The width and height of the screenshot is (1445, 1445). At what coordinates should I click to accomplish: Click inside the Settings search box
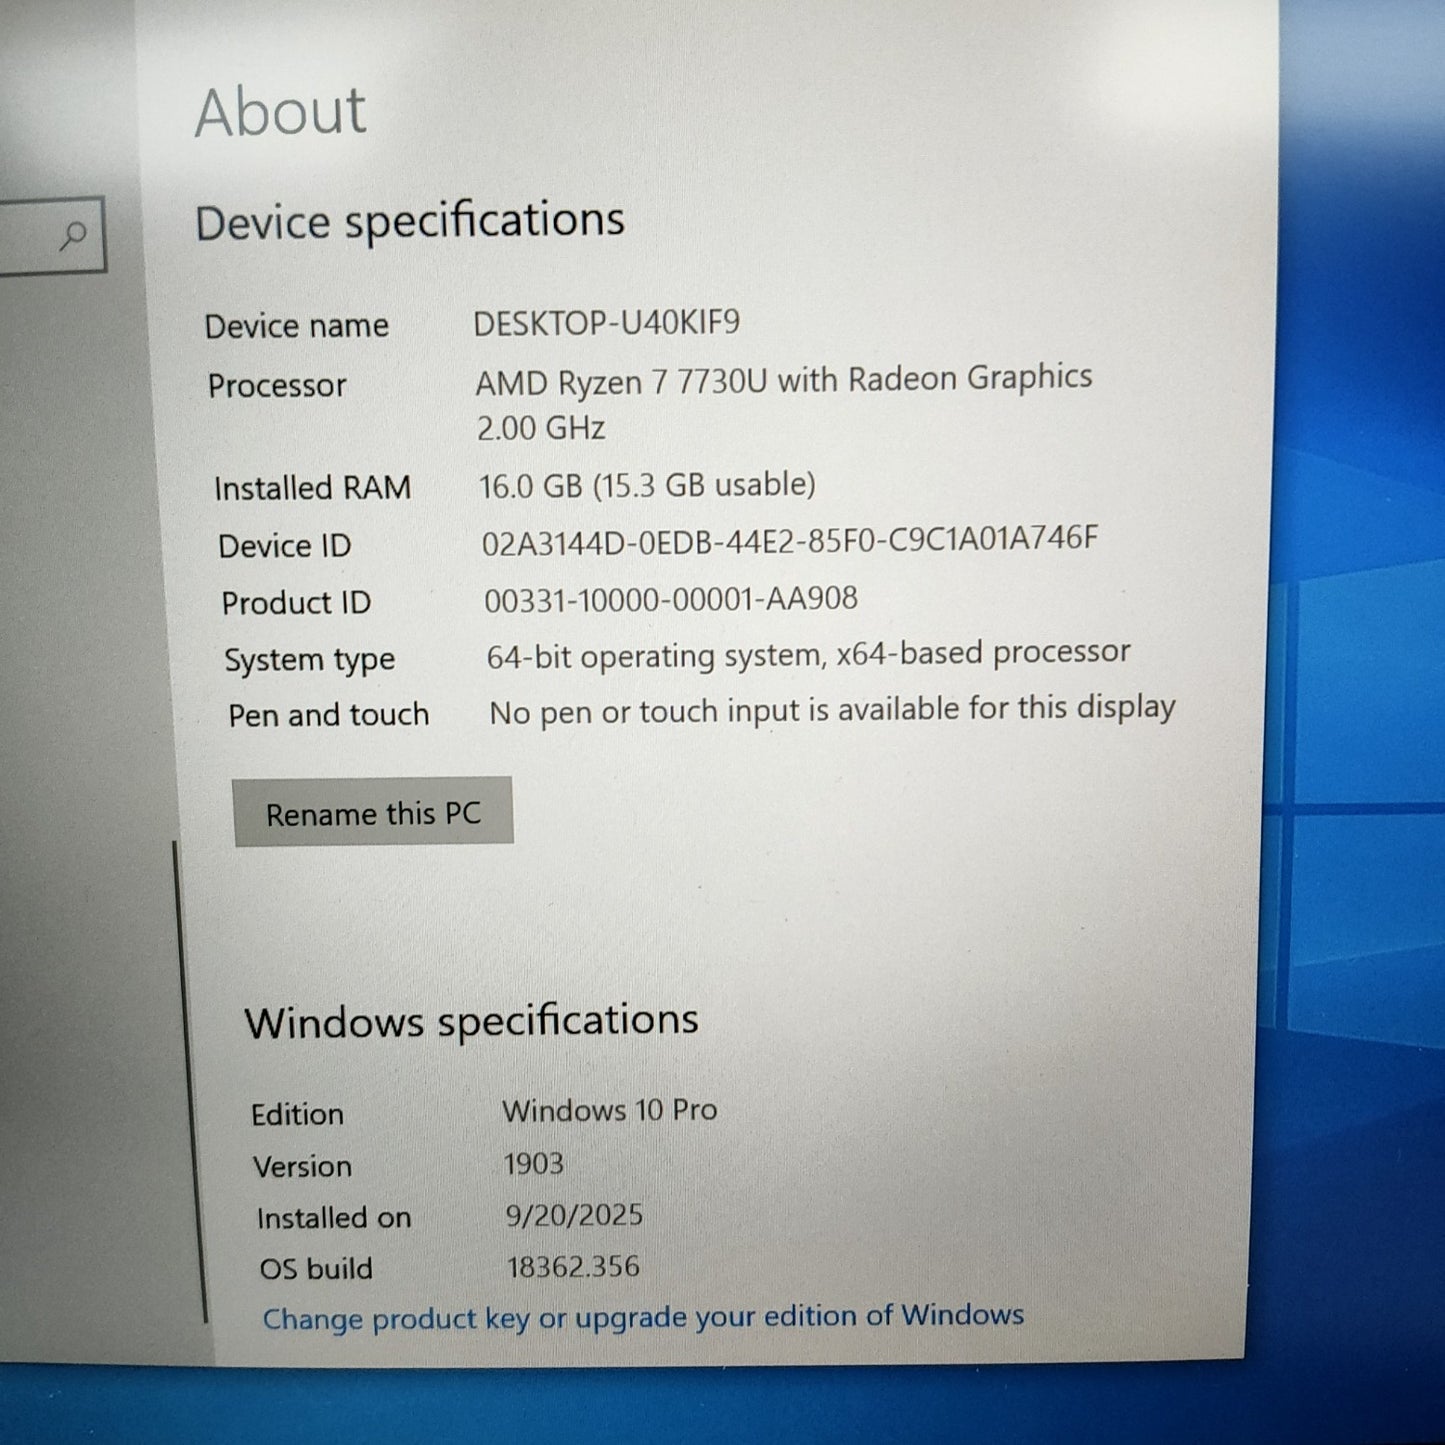tap(30, 236)
